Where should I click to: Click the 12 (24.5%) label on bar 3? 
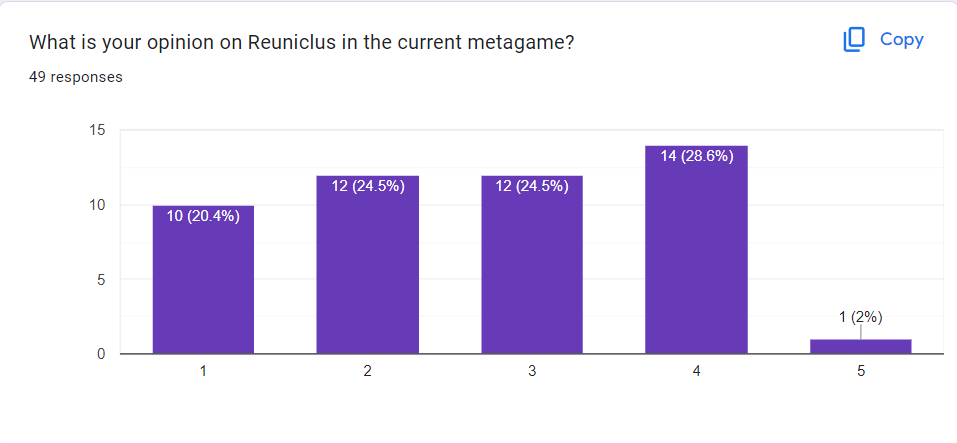pyautogui.click(x=532, y=186)
